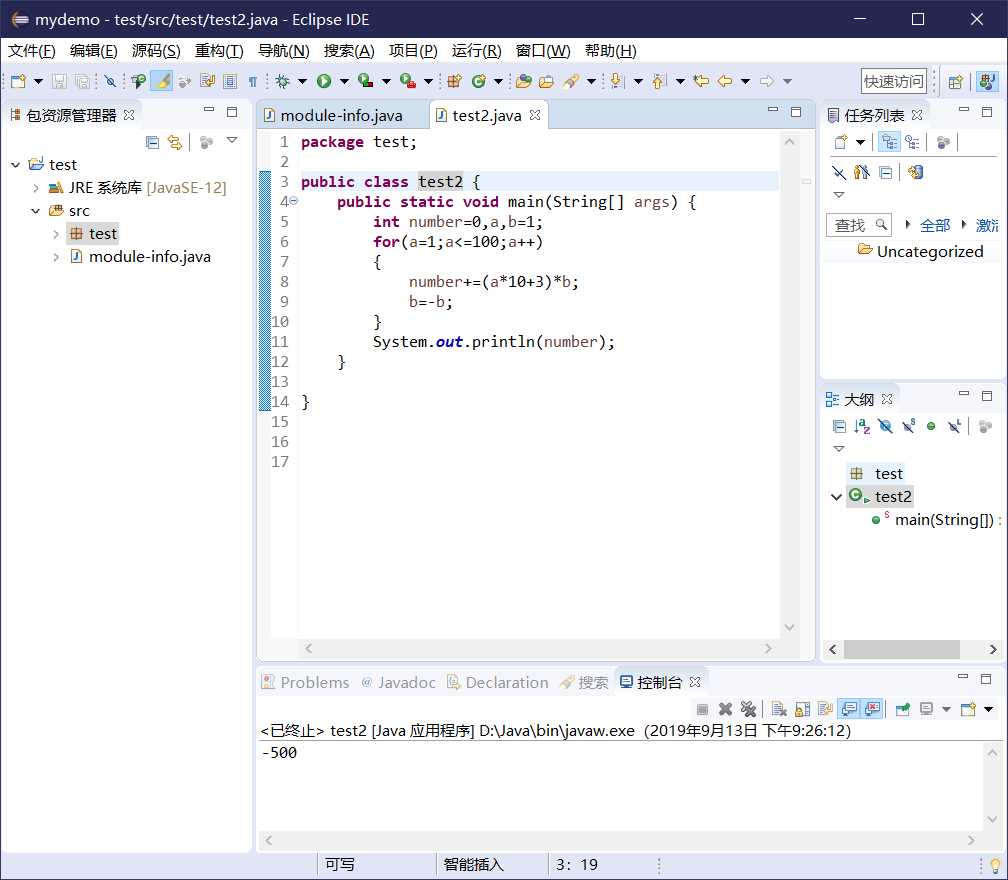Toggle Hide Fields in Outline toolbar
The image size is (1008, 880).
[x=885, y=426]
